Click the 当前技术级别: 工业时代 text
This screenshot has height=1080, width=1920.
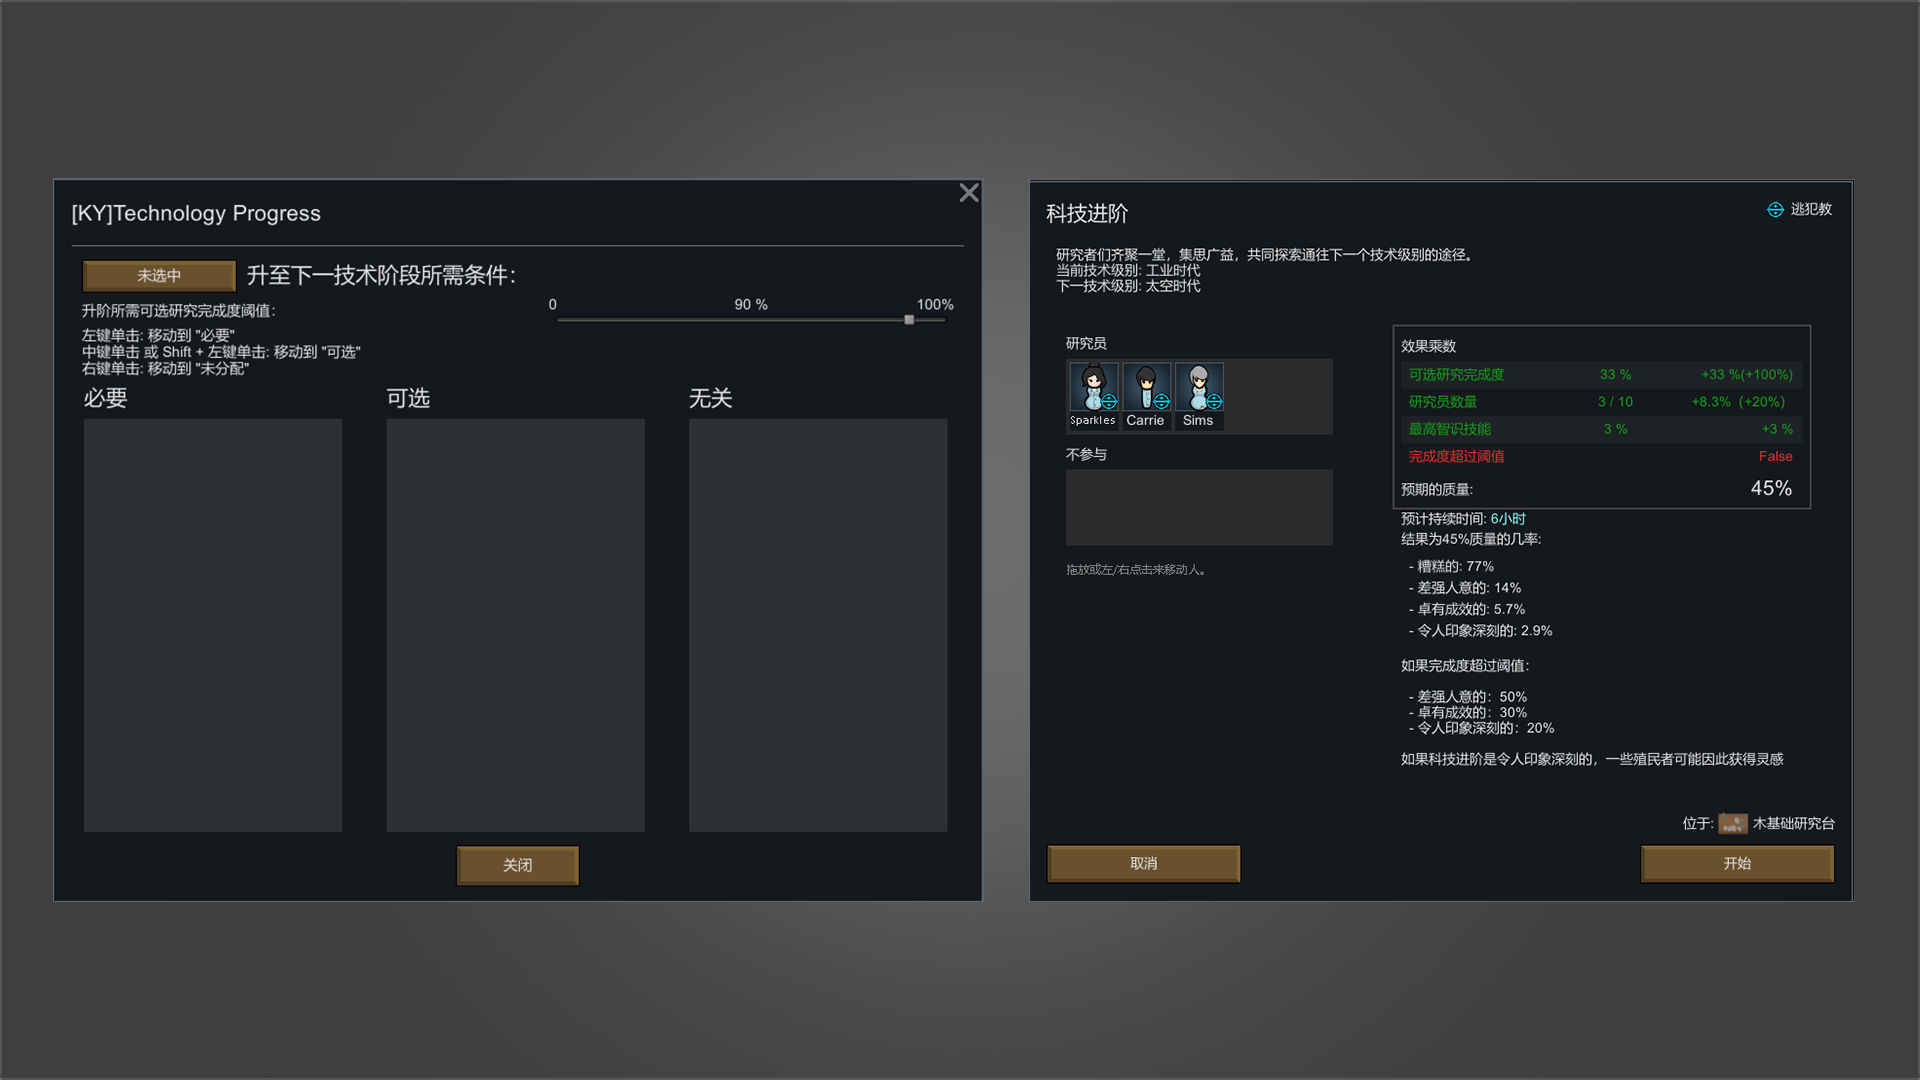click(x=1128, y=270)
